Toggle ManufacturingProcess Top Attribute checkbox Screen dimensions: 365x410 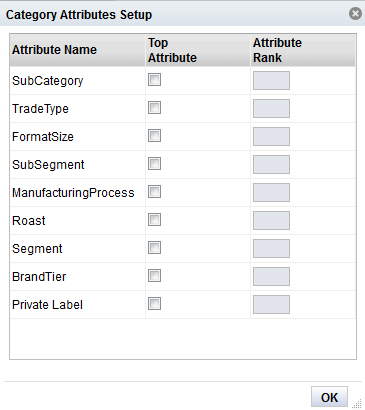[154, 192]
